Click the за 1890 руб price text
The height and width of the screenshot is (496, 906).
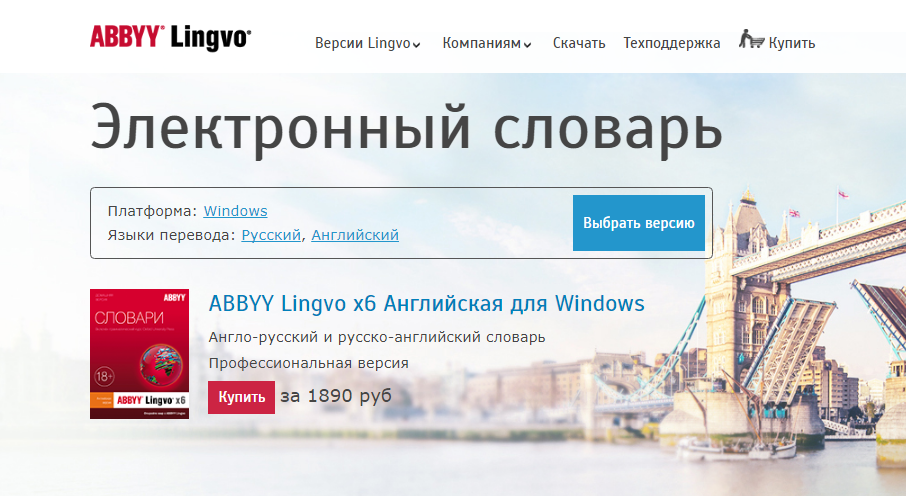pyautogui.click(x=336, y=396)
